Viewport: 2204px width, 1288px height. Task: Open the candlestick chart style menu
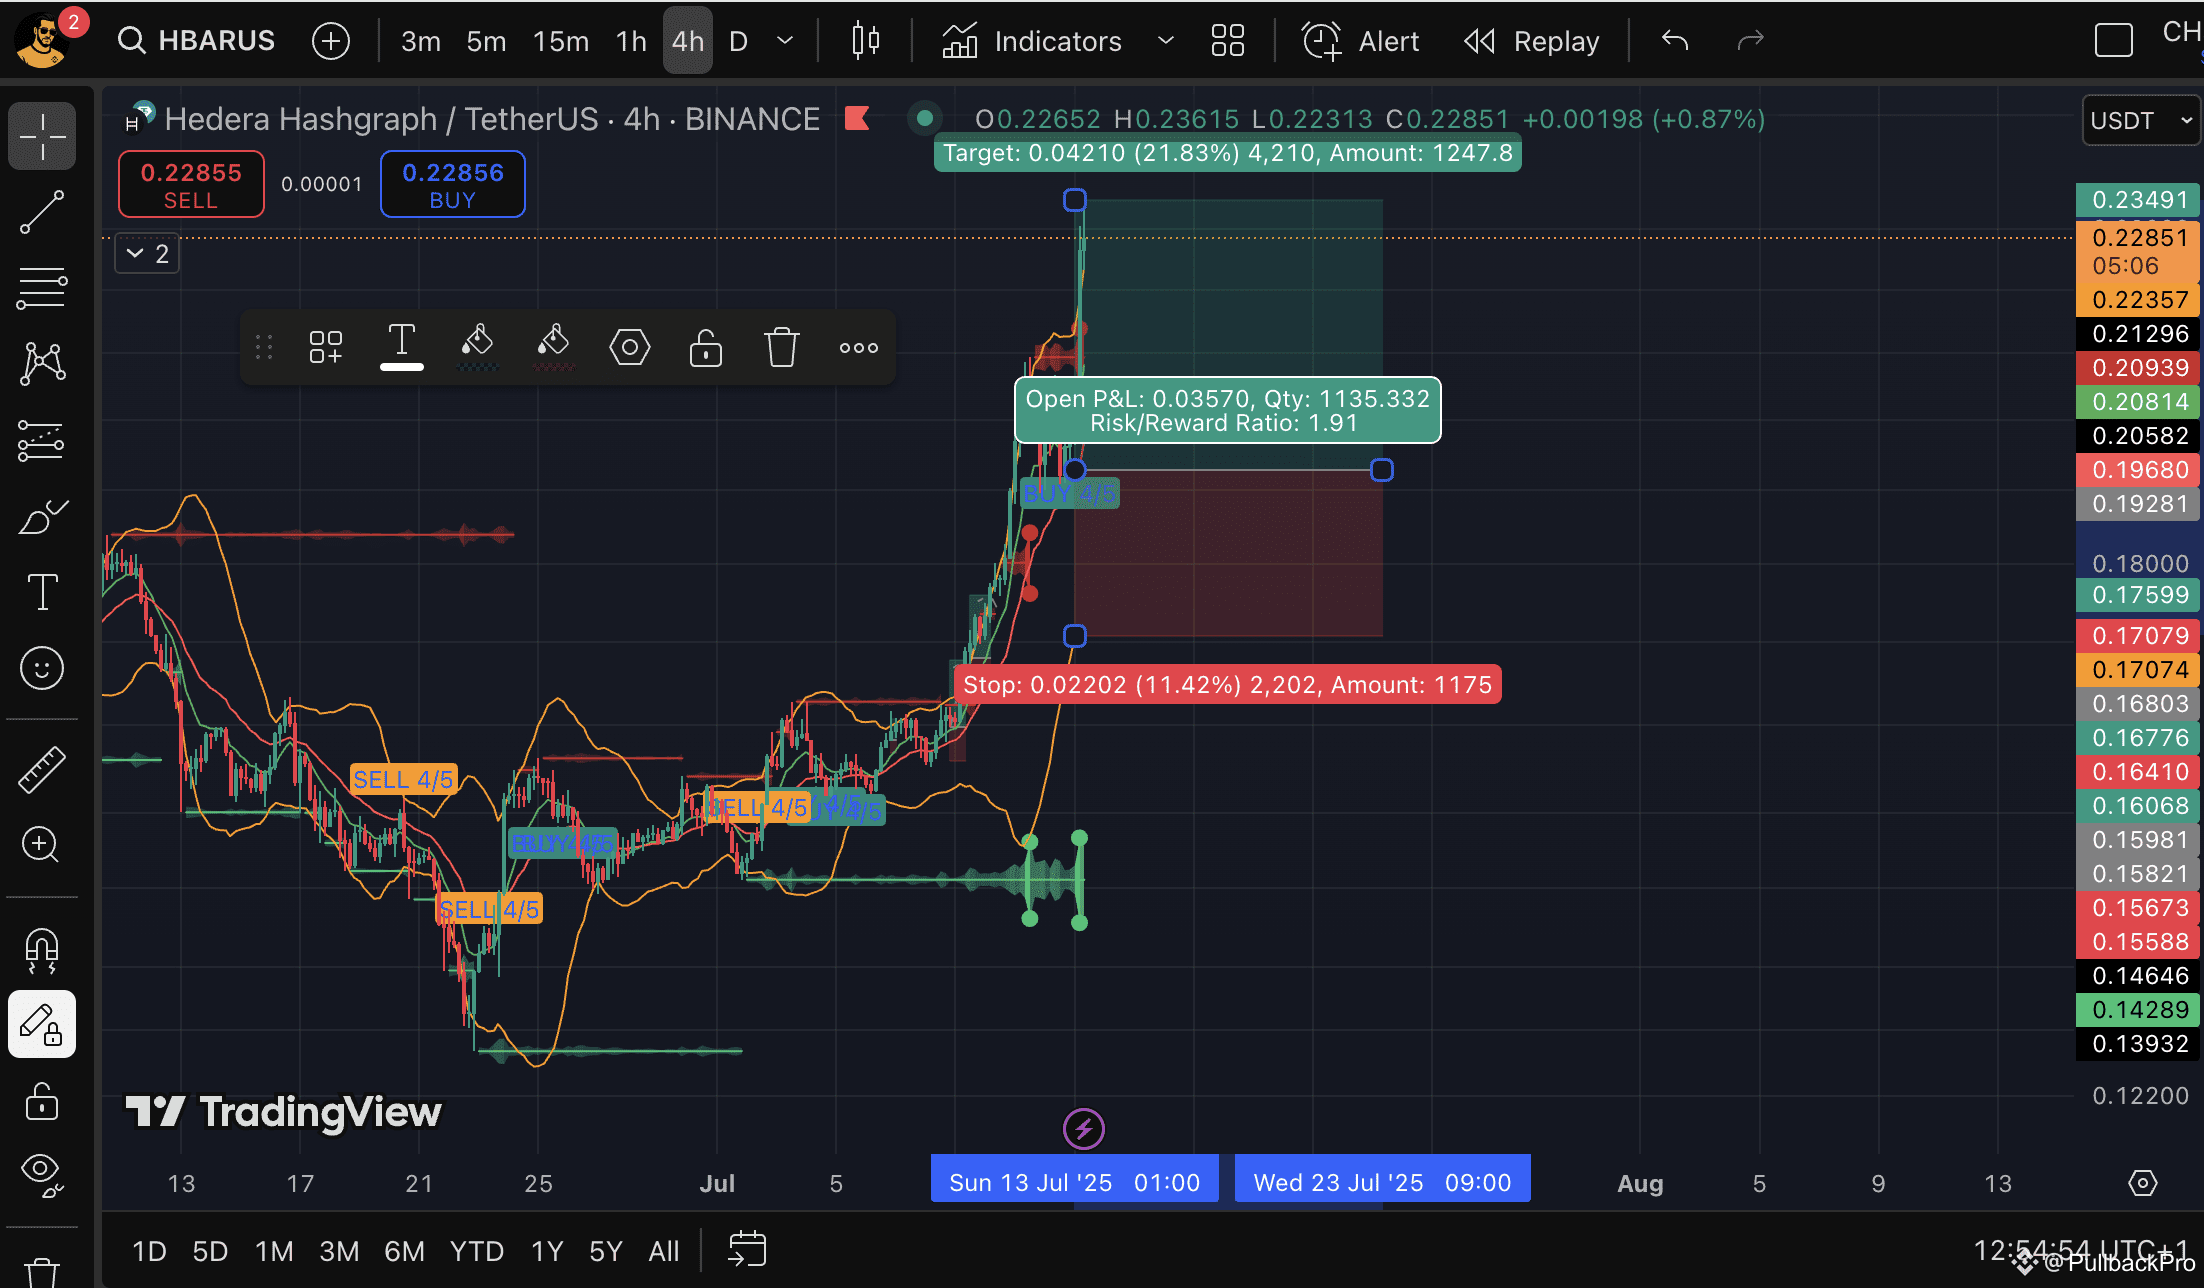(866, 41)
